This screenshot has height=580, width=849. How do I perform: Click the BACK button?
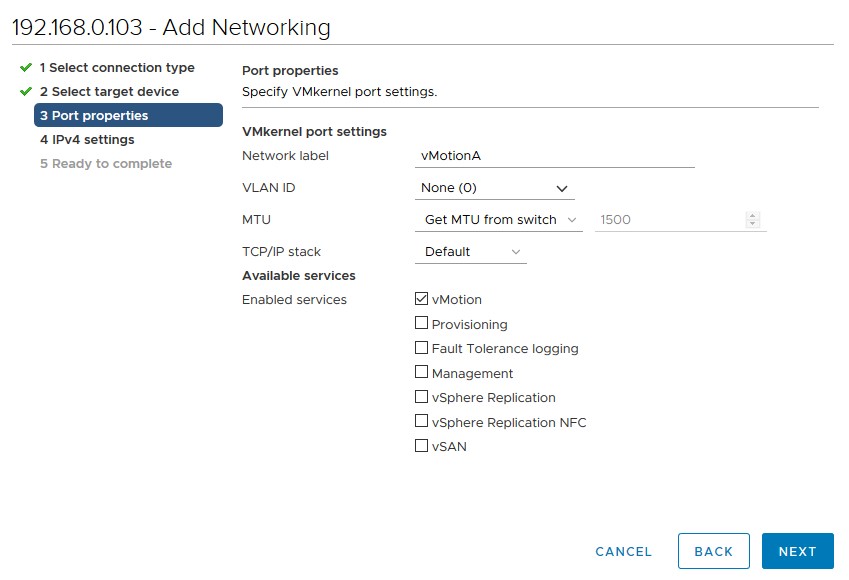click(x=714, y=551)
